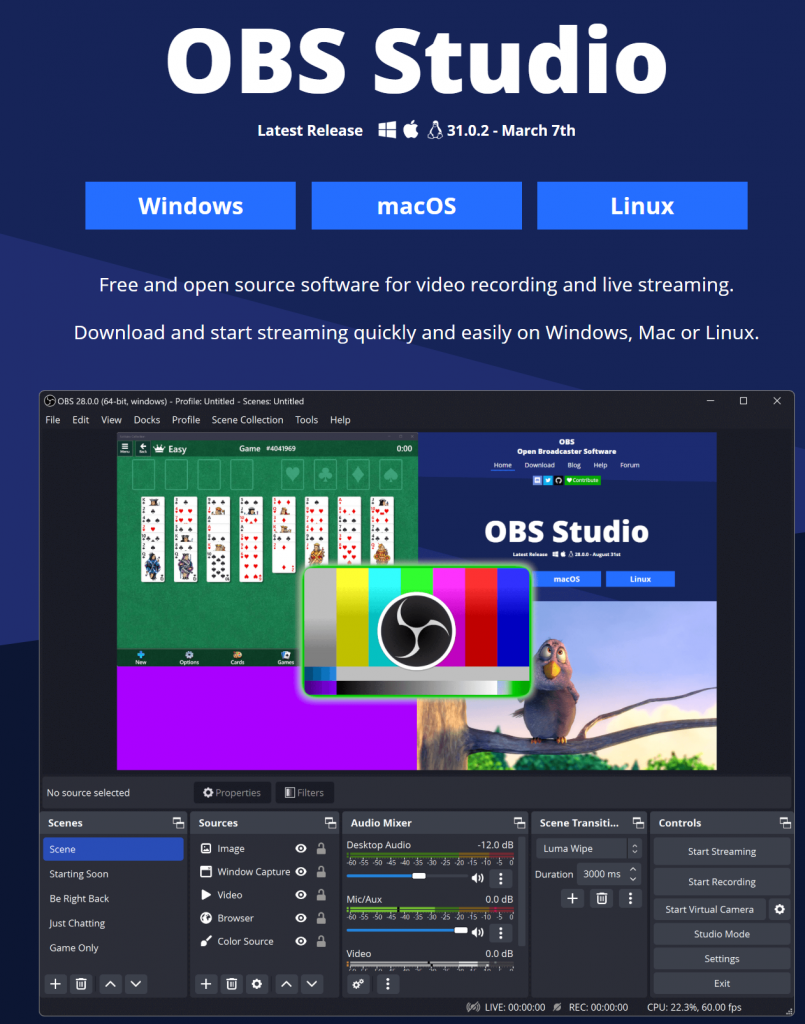Undock the Scenes panel

pos(178,823)
